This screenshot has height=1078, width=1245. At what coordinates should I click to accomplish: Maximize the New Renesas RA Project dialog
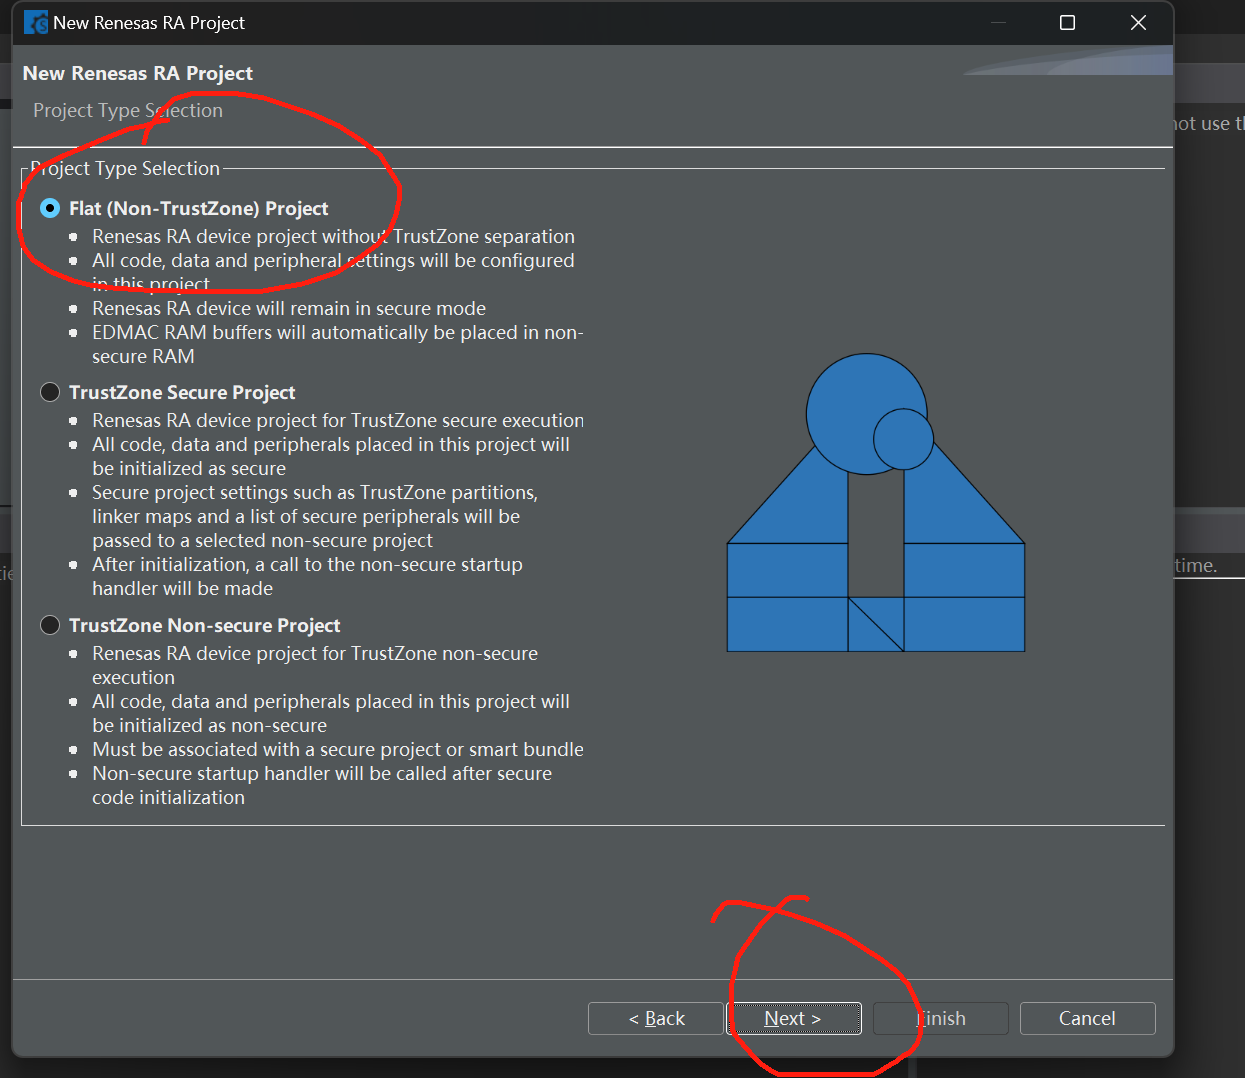pos(1067,22)
